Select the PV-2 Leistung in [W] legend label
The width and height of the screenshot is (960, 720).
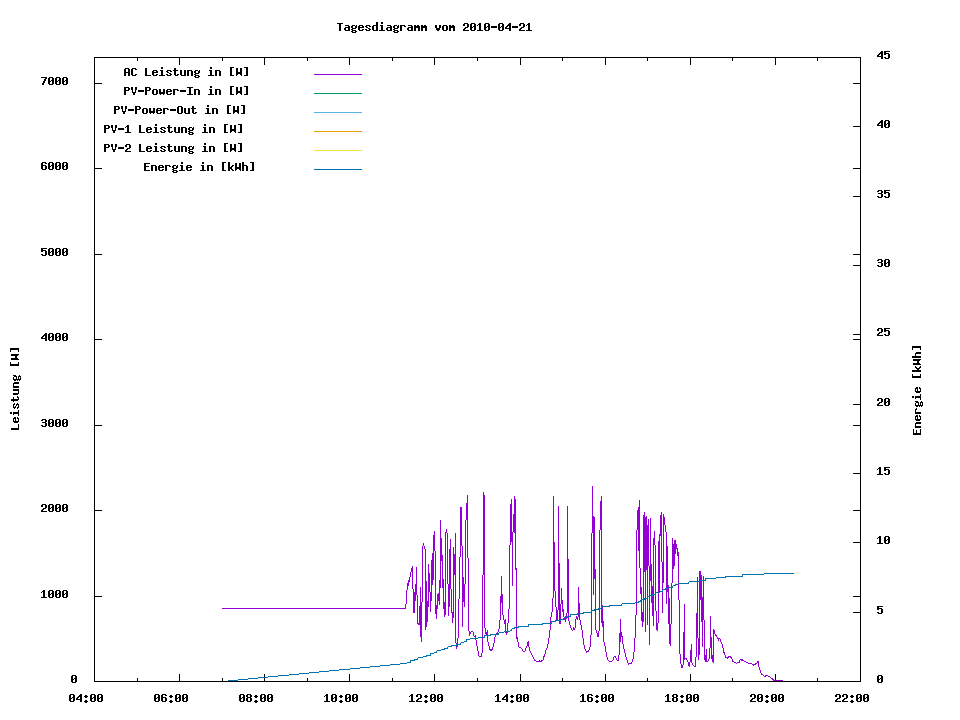click(x=173, y=148)
